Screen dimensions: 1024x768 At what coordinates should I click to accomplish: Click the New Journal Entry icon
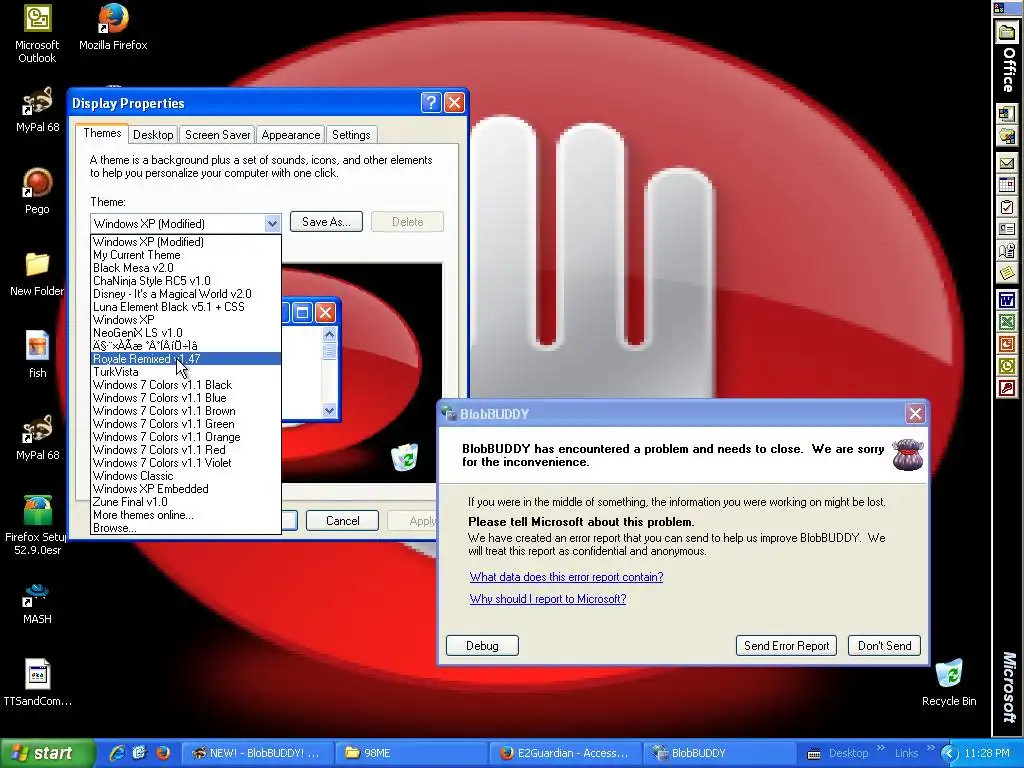point(1007,251)
